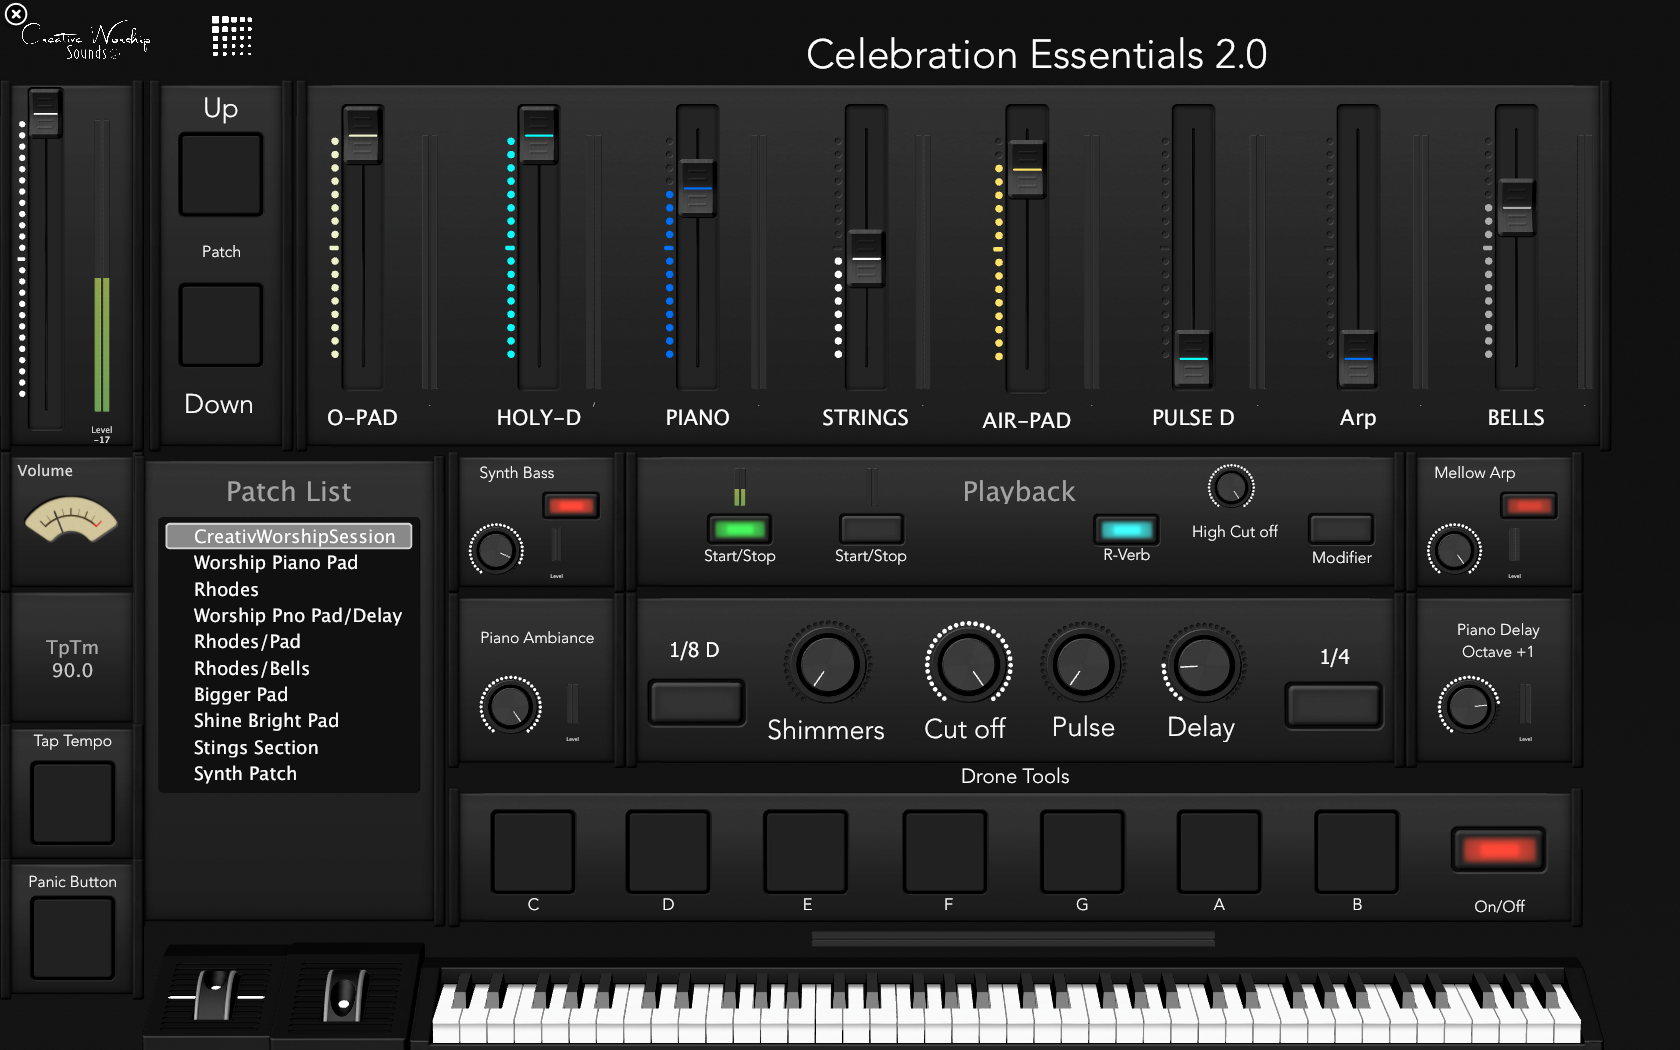Click the master level fader handle
The width and height of the screenshot is (1680, 1050).
(x=45, y=114)
